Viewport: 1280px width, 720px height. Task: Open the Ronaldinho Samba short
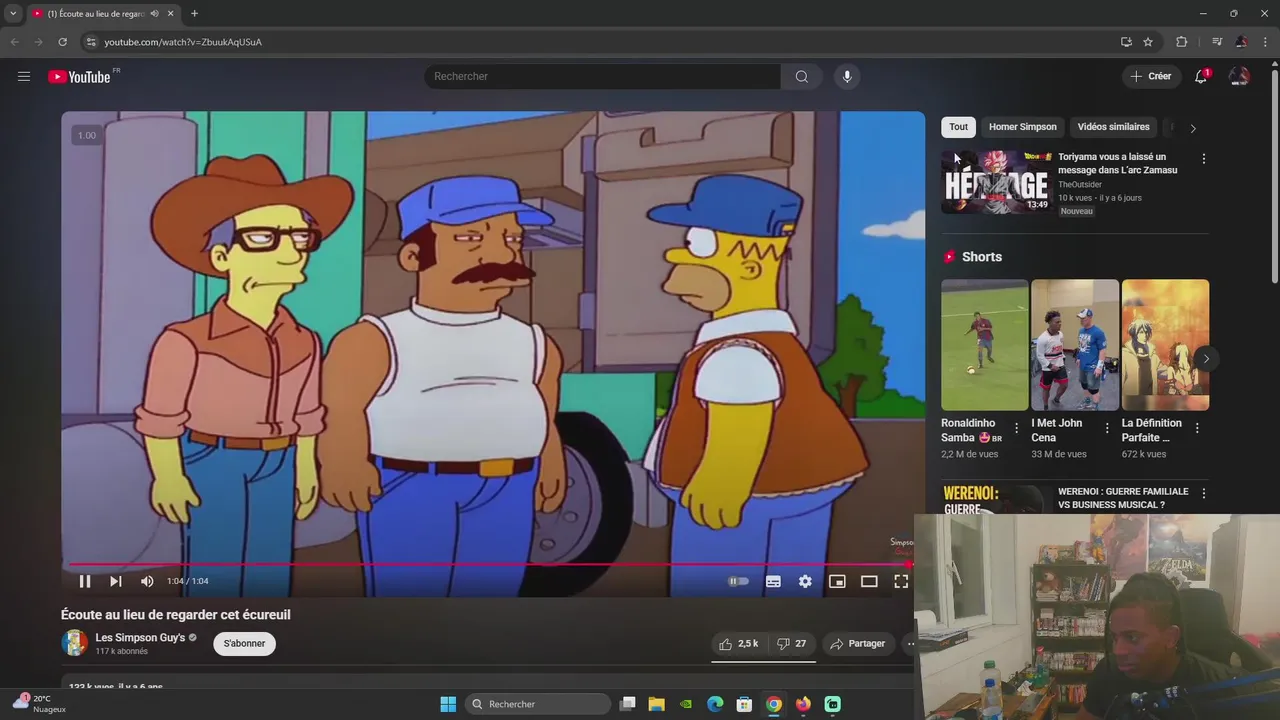pyautogui.click(x=984, y=345)
